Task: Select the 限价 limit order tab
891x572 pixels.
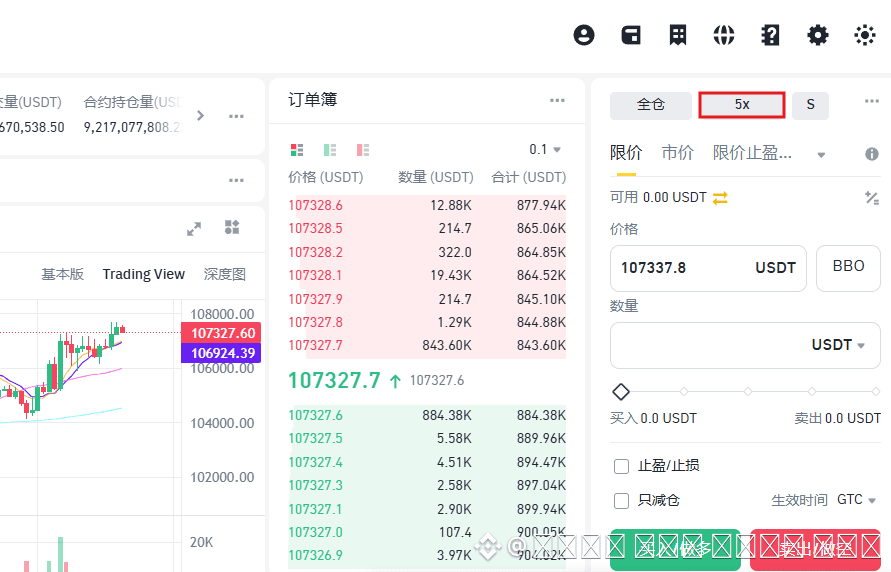Action: (626, 153)
